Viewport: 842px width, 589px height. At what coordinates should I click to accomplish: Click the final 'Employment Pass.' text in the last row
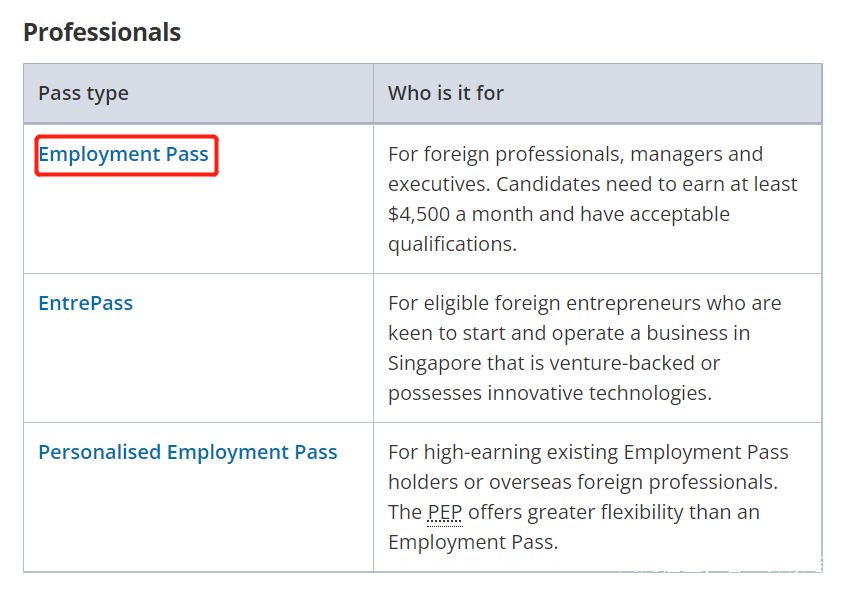(x=472, y=542)
